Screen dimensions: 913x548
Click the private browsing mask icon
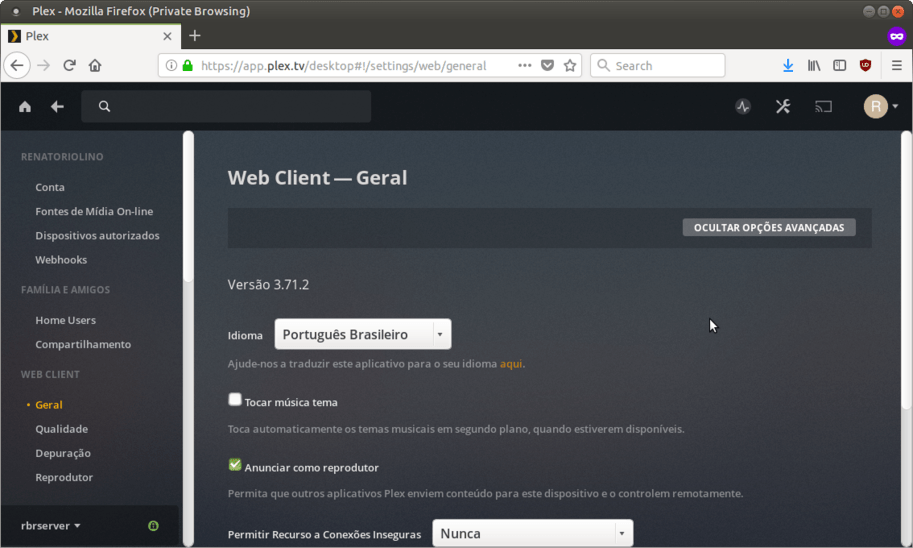tap(897, 36)
